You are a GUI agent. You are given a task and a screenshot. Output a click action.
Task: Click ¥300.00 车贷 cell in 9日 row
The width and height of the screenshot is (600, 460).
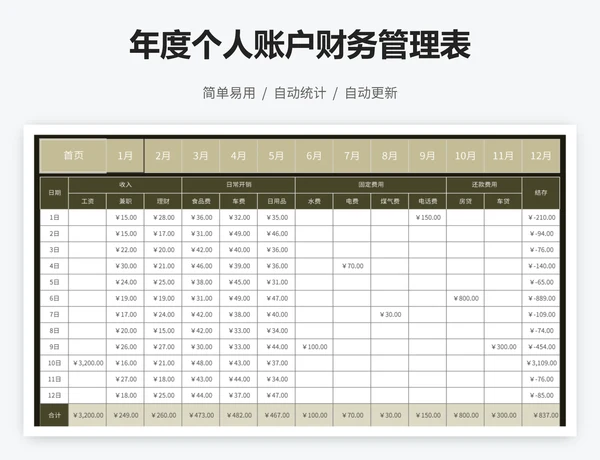(x=503, y=347)
